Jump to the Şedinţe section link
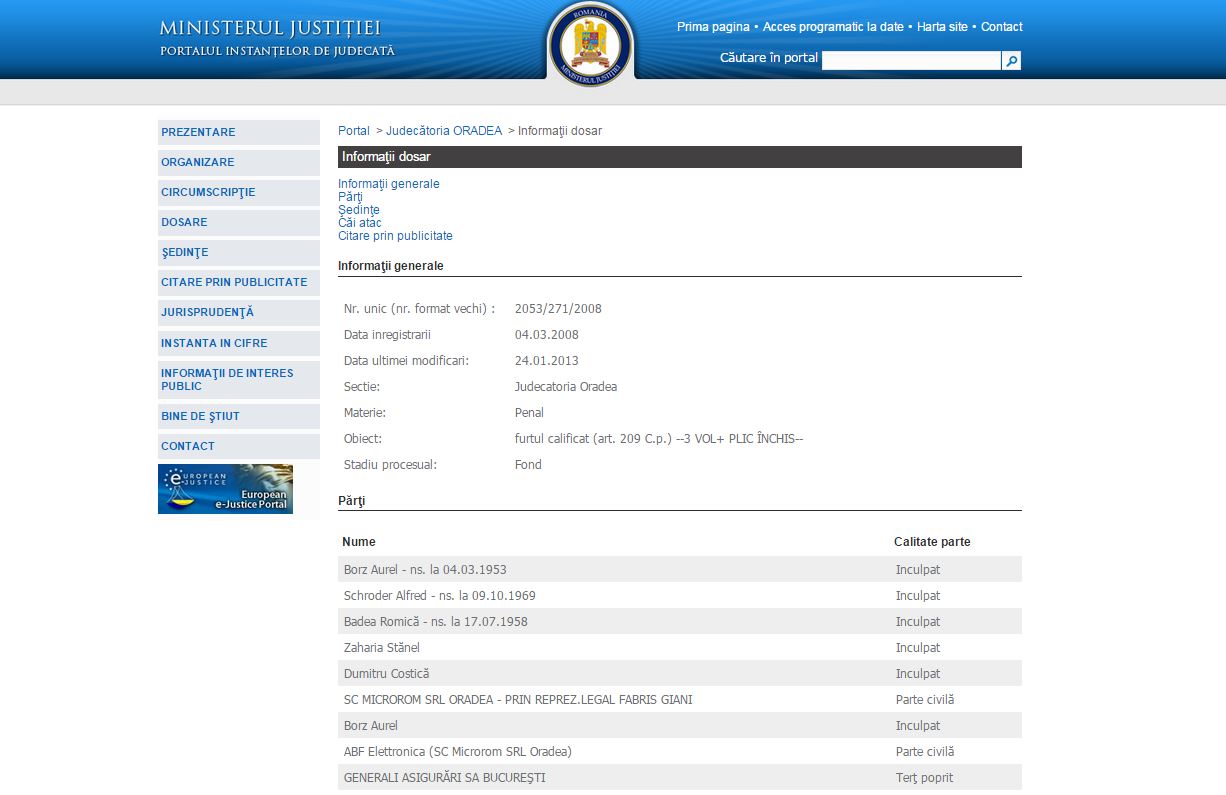The height and width of the screenshot is (795, 1226). 359,210
